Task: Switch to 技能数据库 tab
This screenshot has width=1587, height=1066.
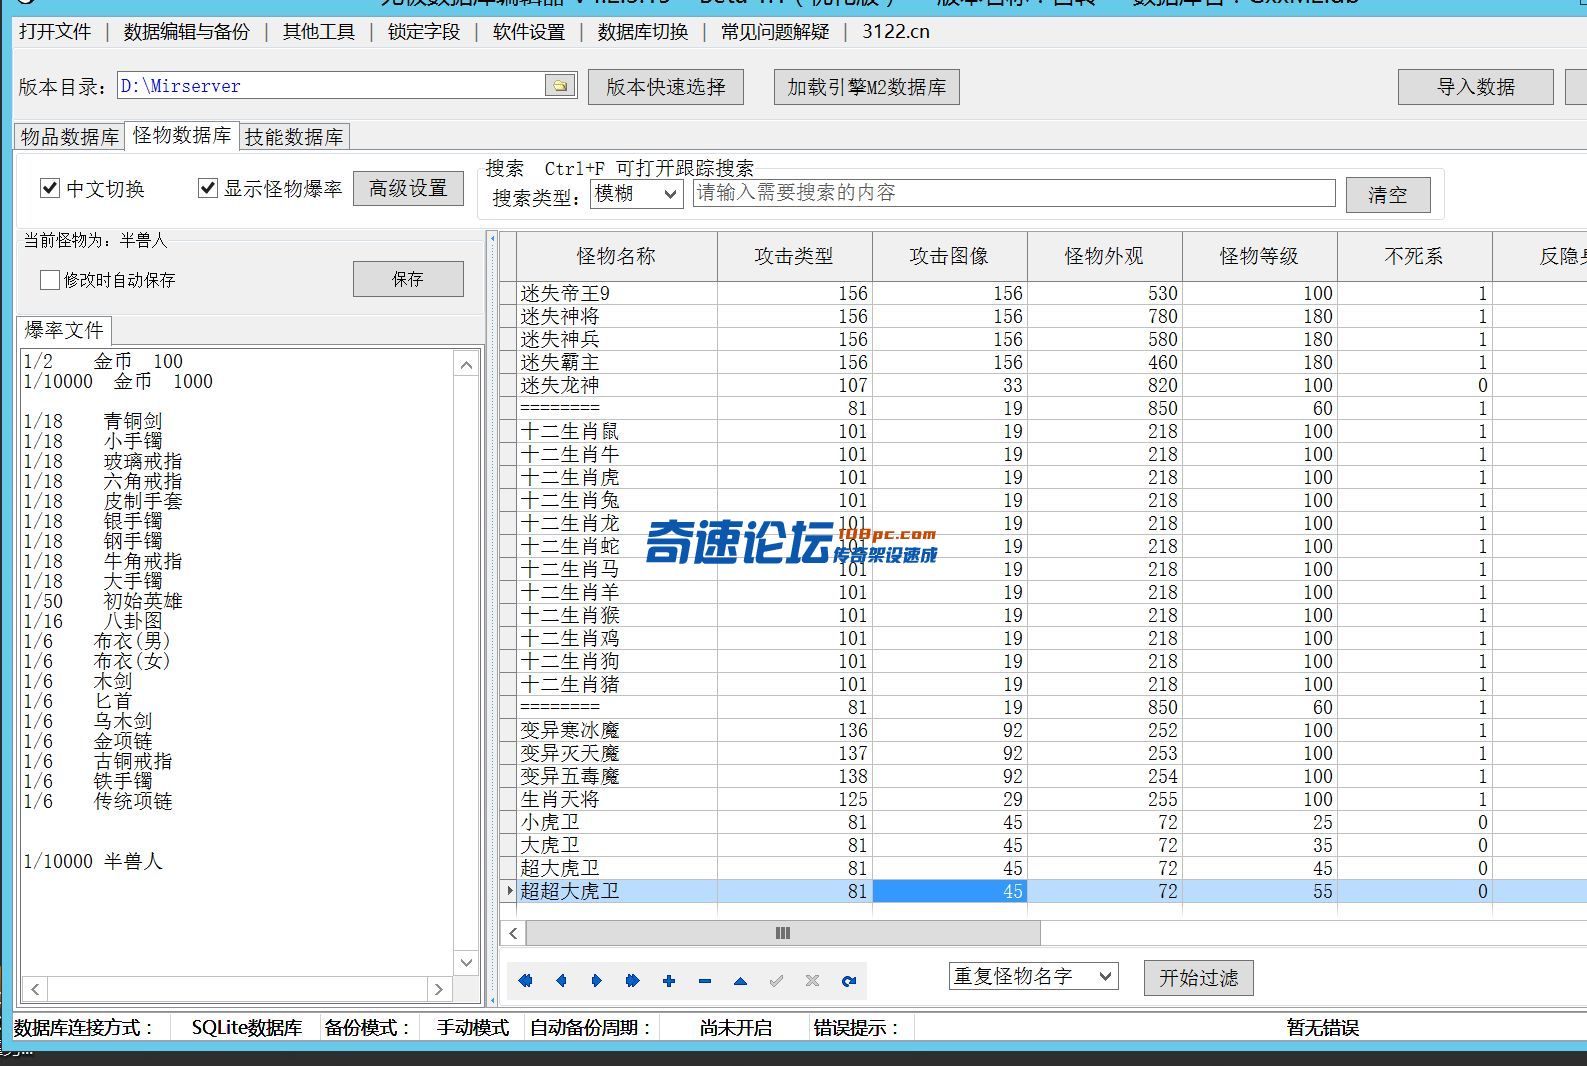Action: click(294, 137)
